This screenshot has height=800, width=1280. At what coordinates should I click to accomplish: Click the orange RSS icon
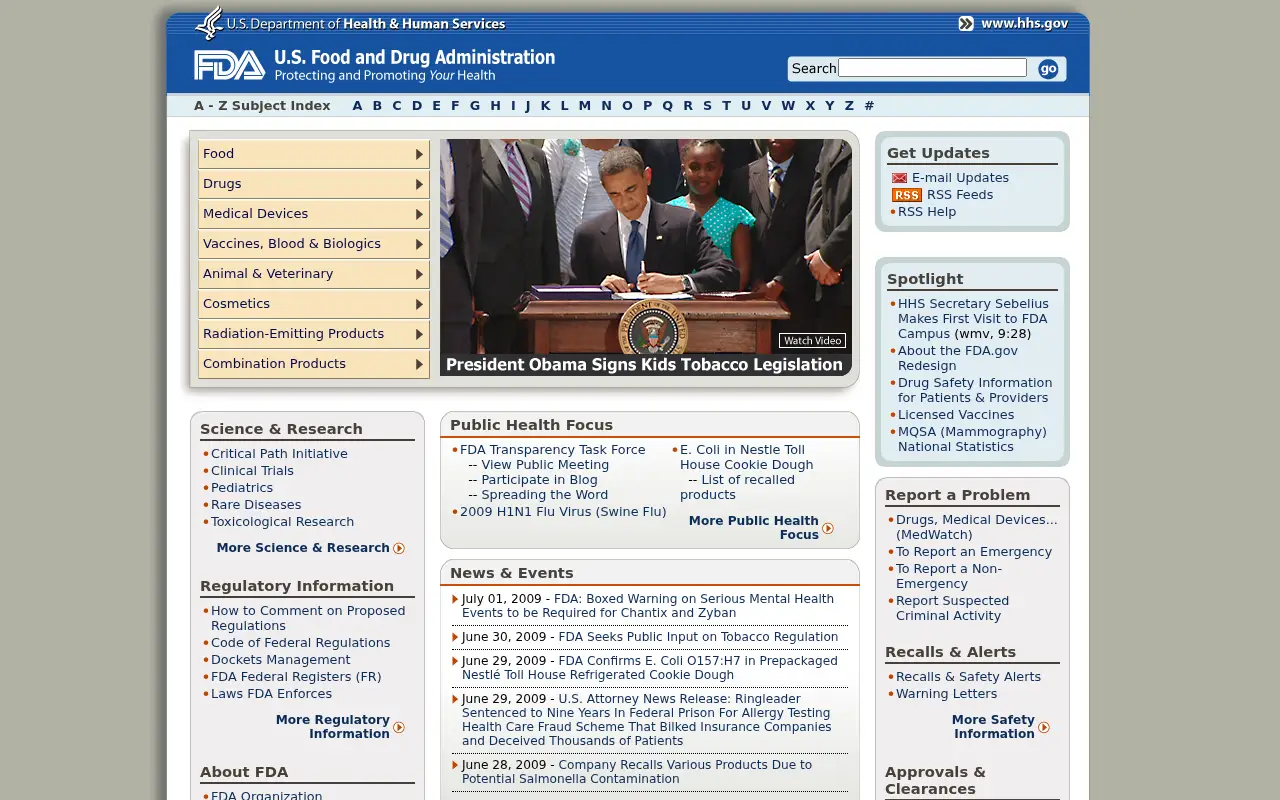(x=907, y=195)
